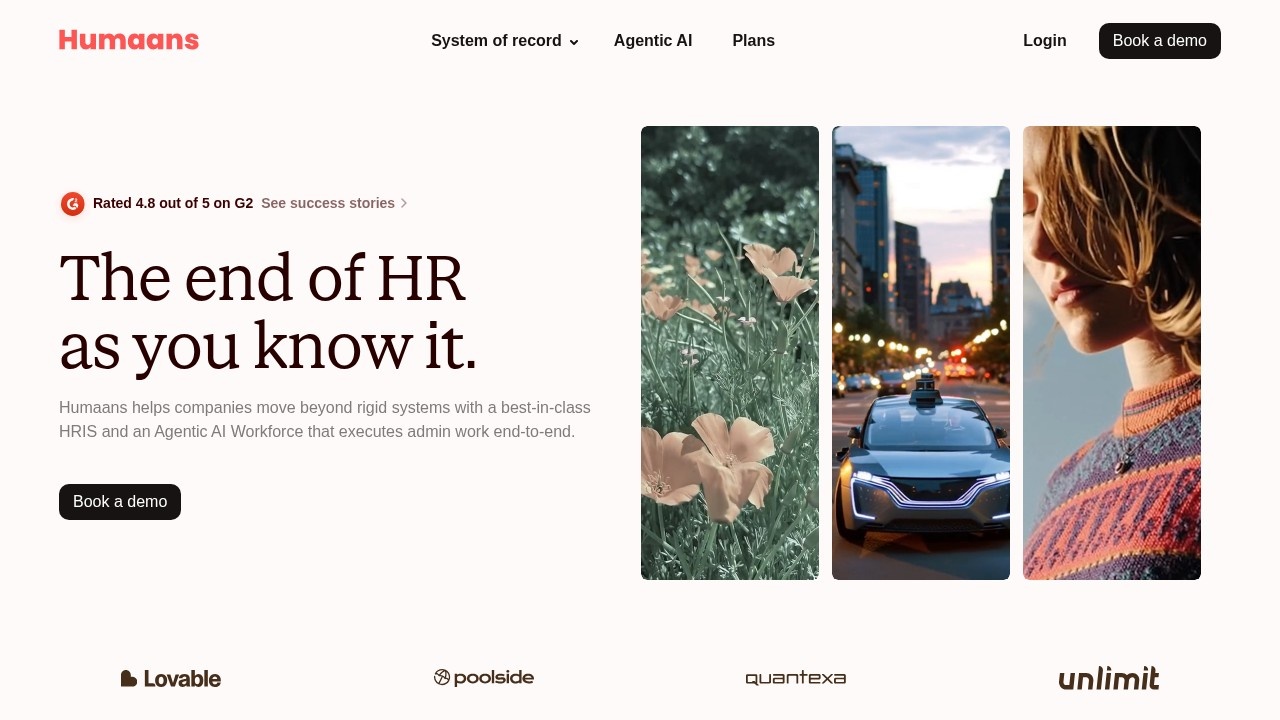Image resolution: width=1280 pixels, height=720 pixels.
Task: Click the unlimit logo
Action: (x=1109, y=678)
